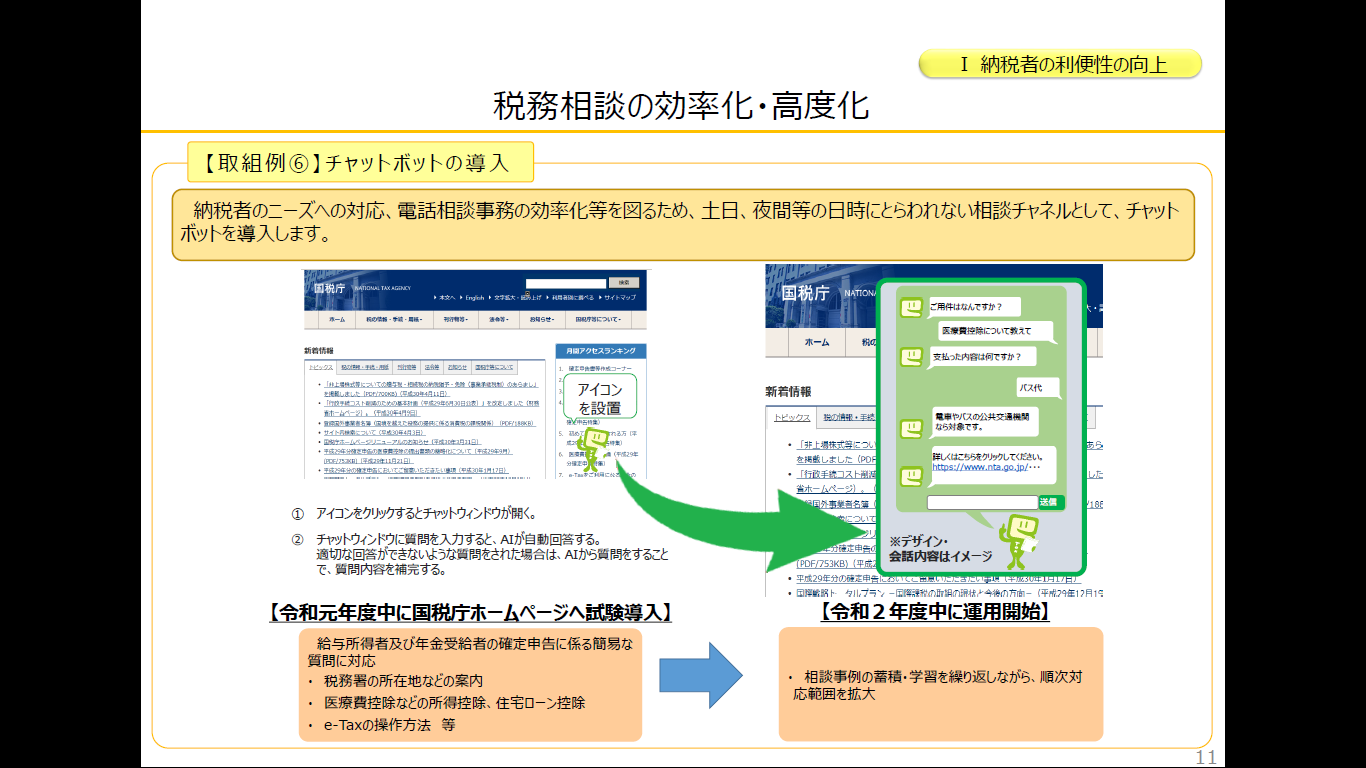
Task: Click step ① text アイコンをクリックすると
Action: (427, 513)
